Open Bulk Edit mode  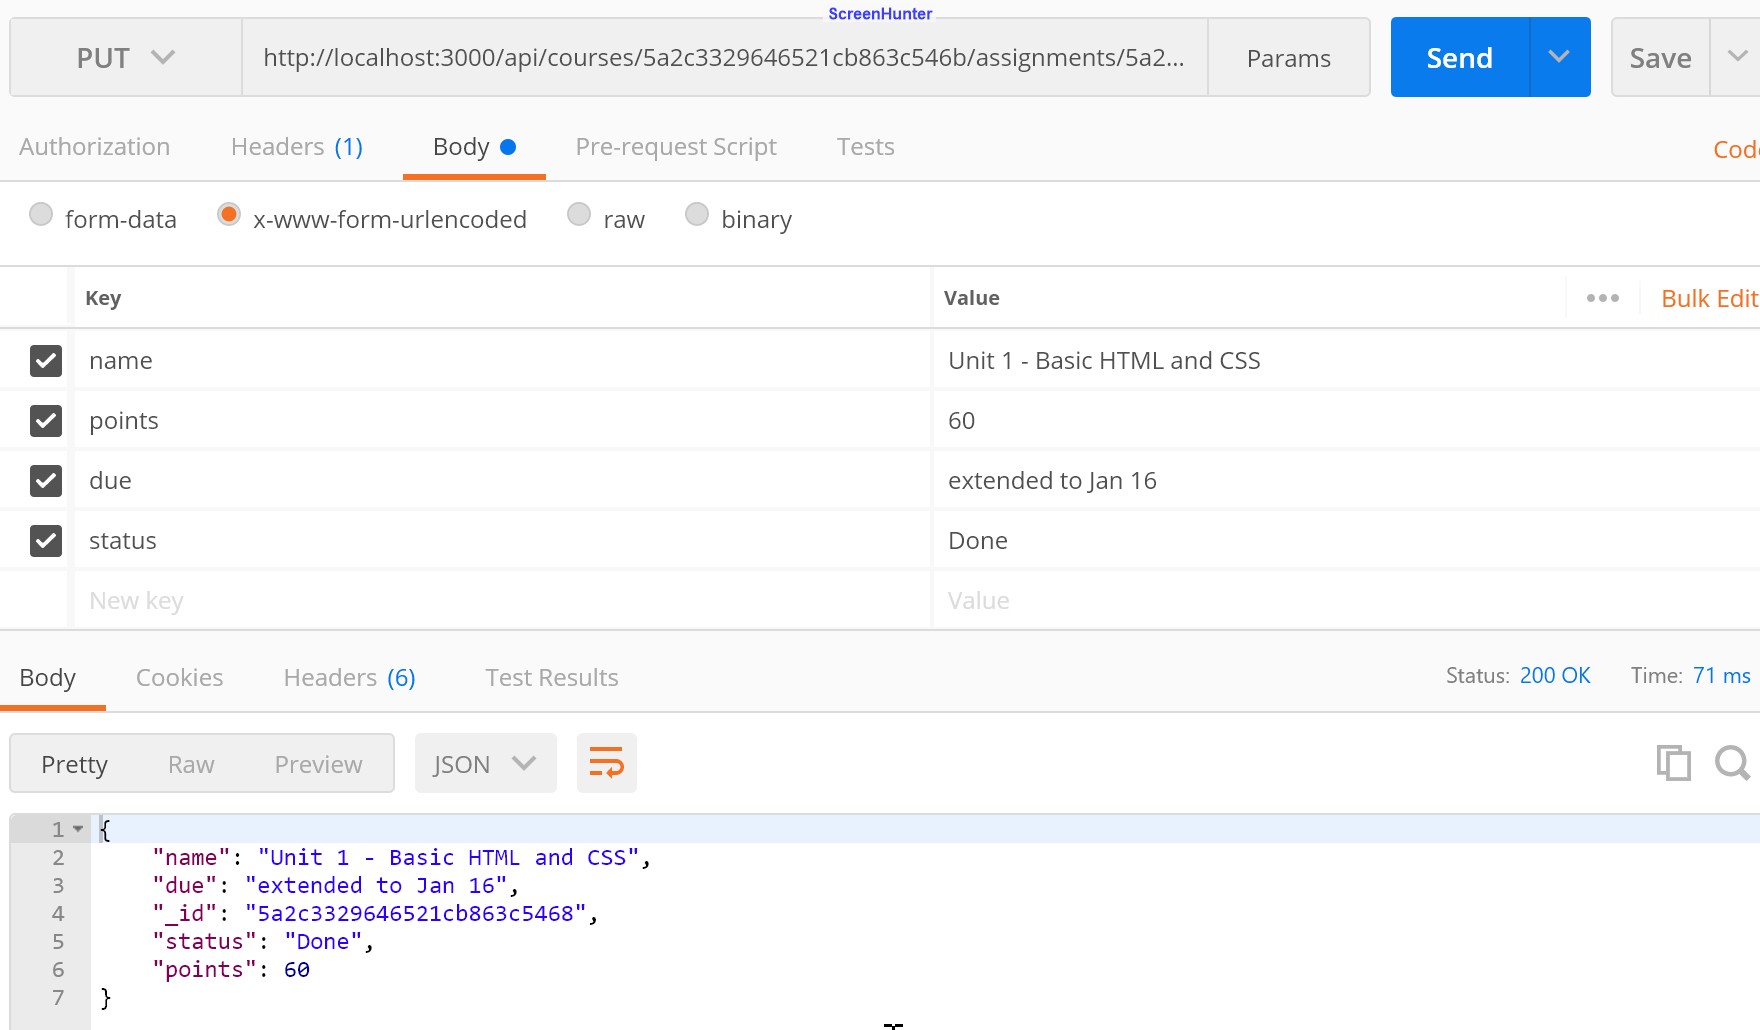(1709, 298)
